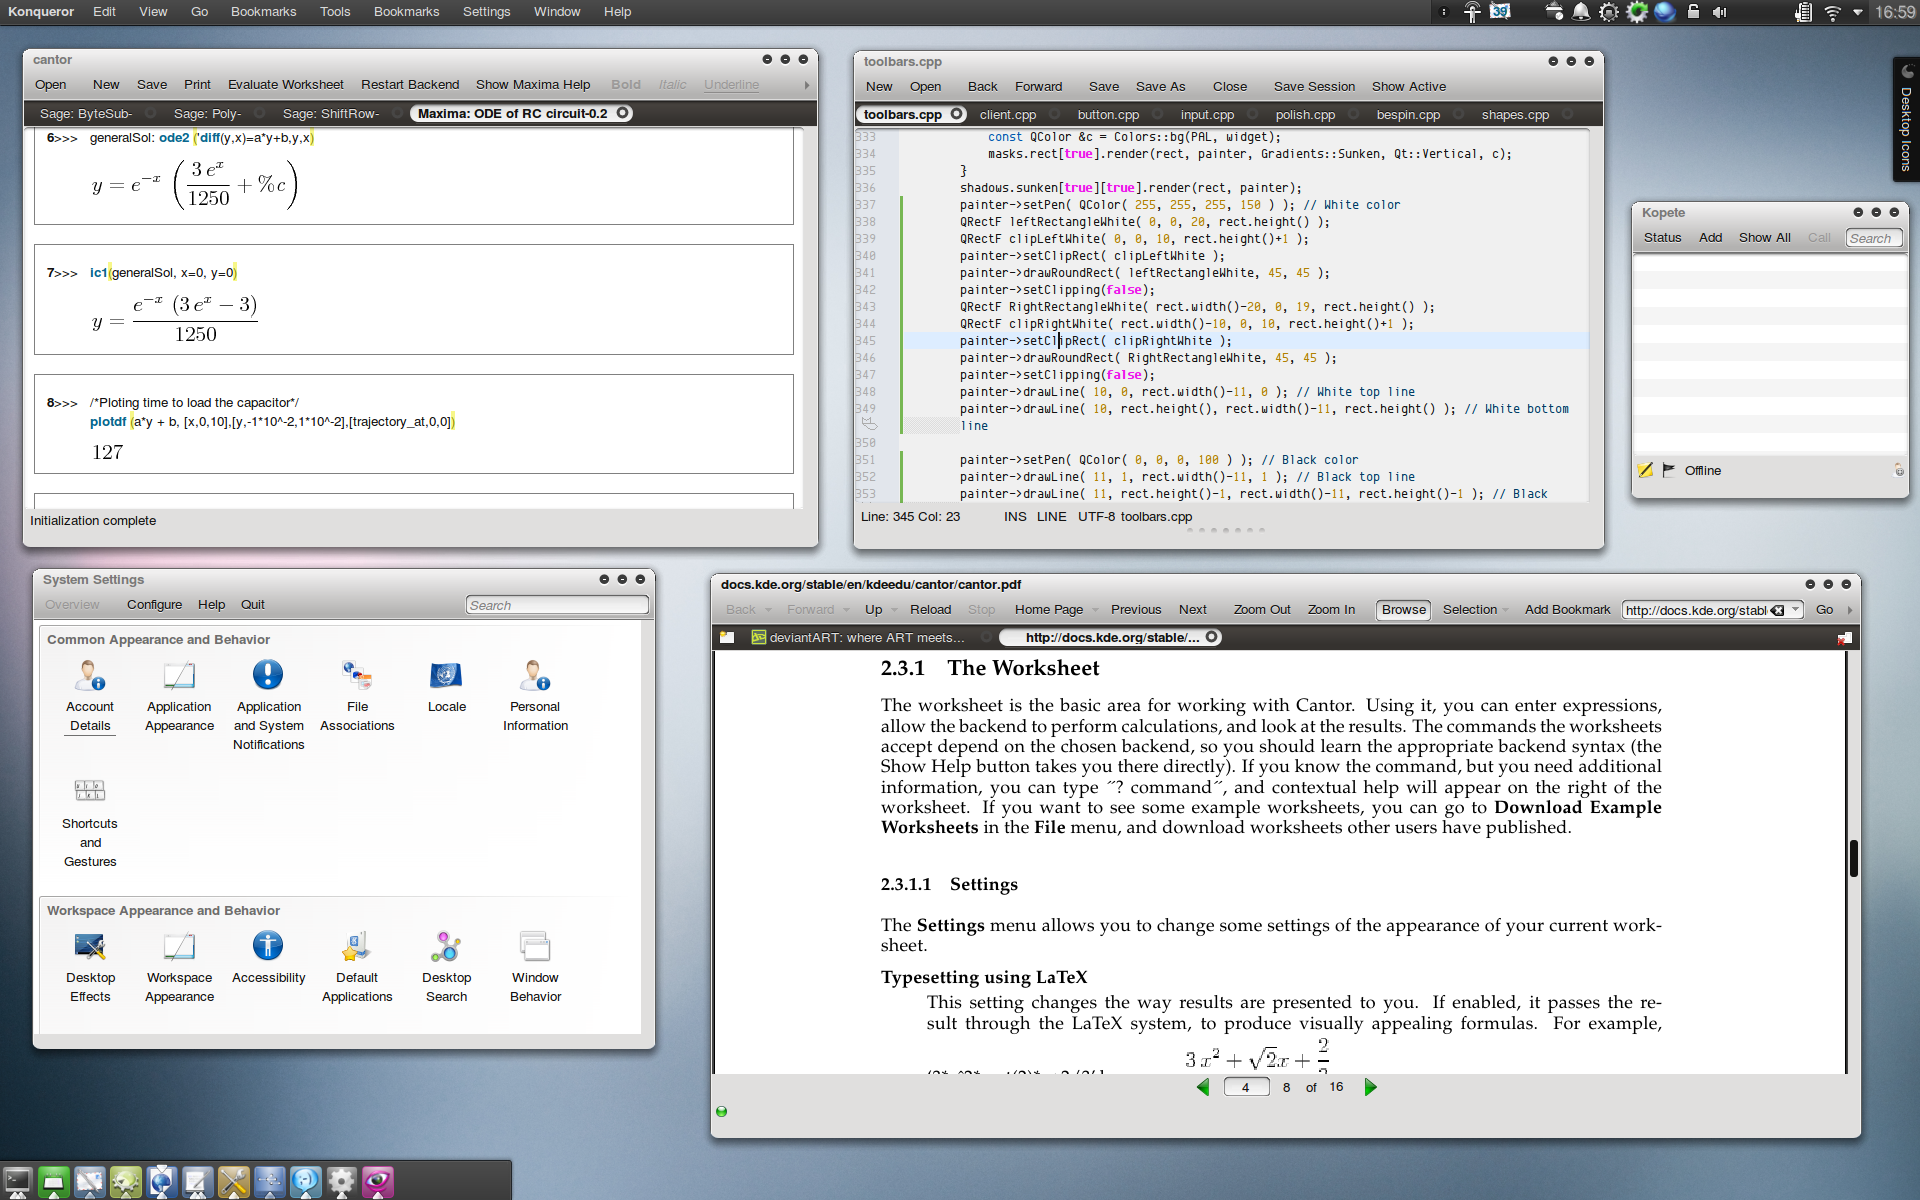
Task: Open Application and System Notifications
Action: tap(268, 706)
